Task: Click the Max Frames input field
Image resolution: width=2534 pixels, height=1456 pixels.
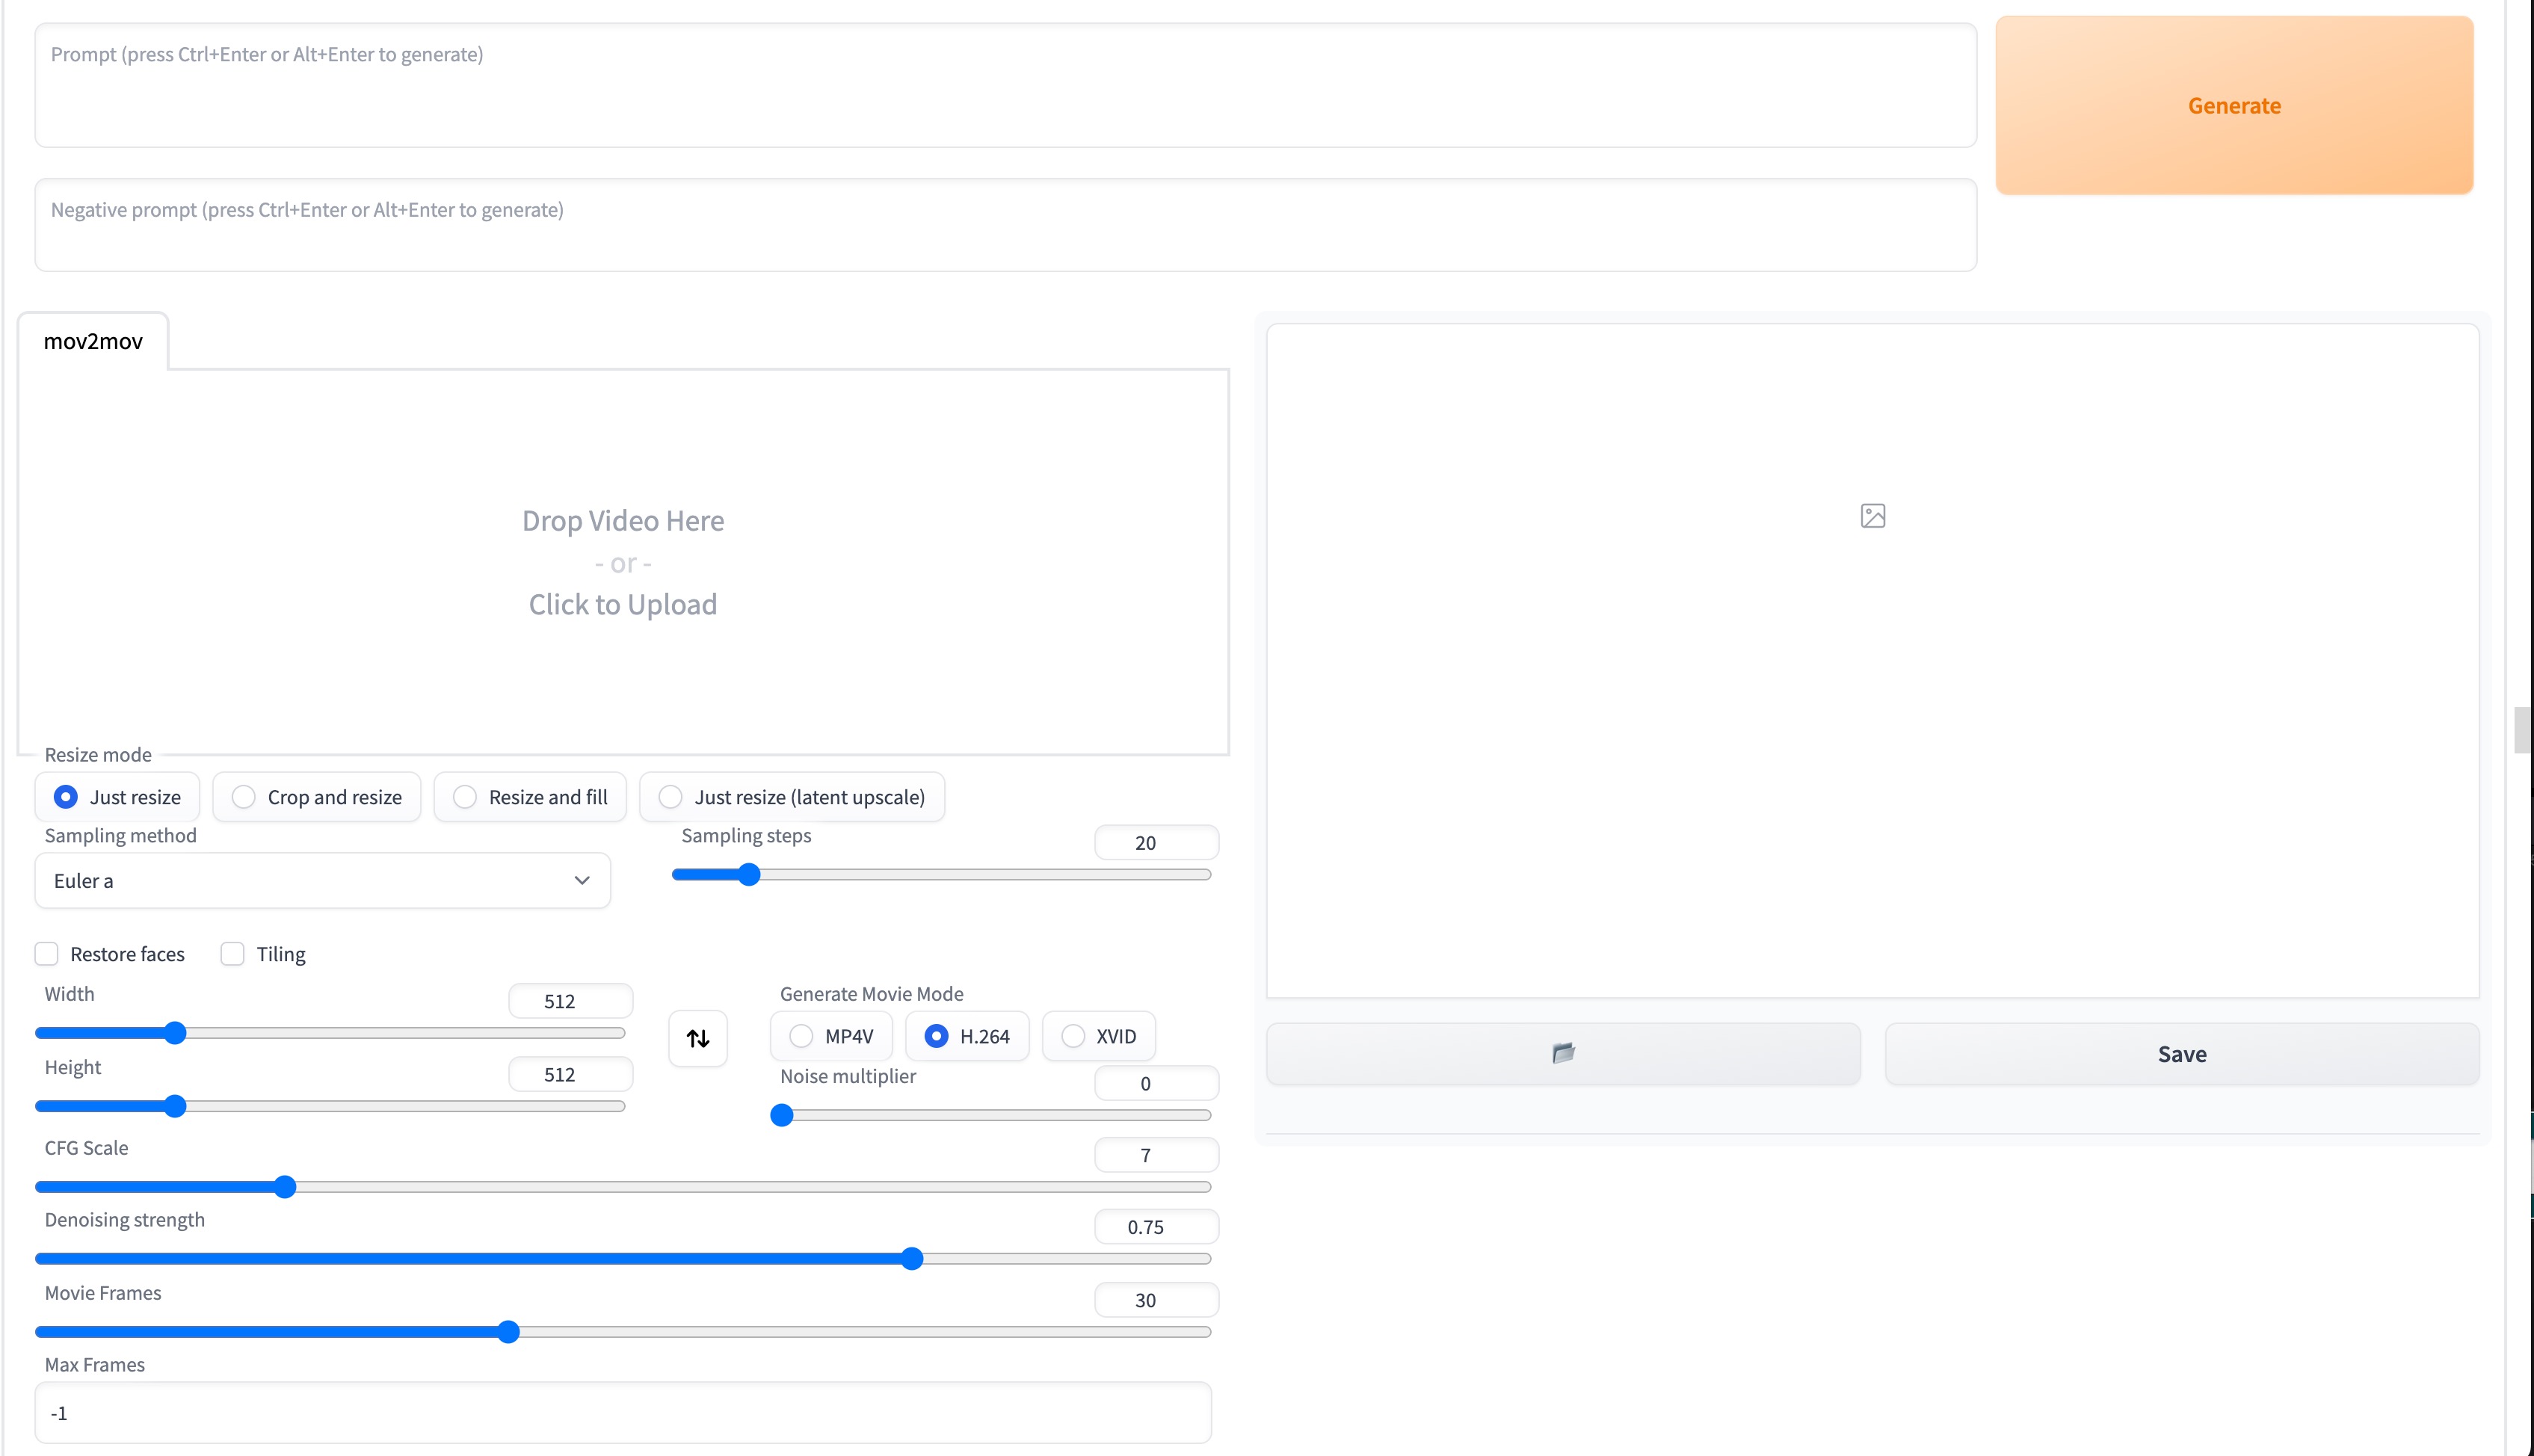Action: click(x=622, y=1412)
